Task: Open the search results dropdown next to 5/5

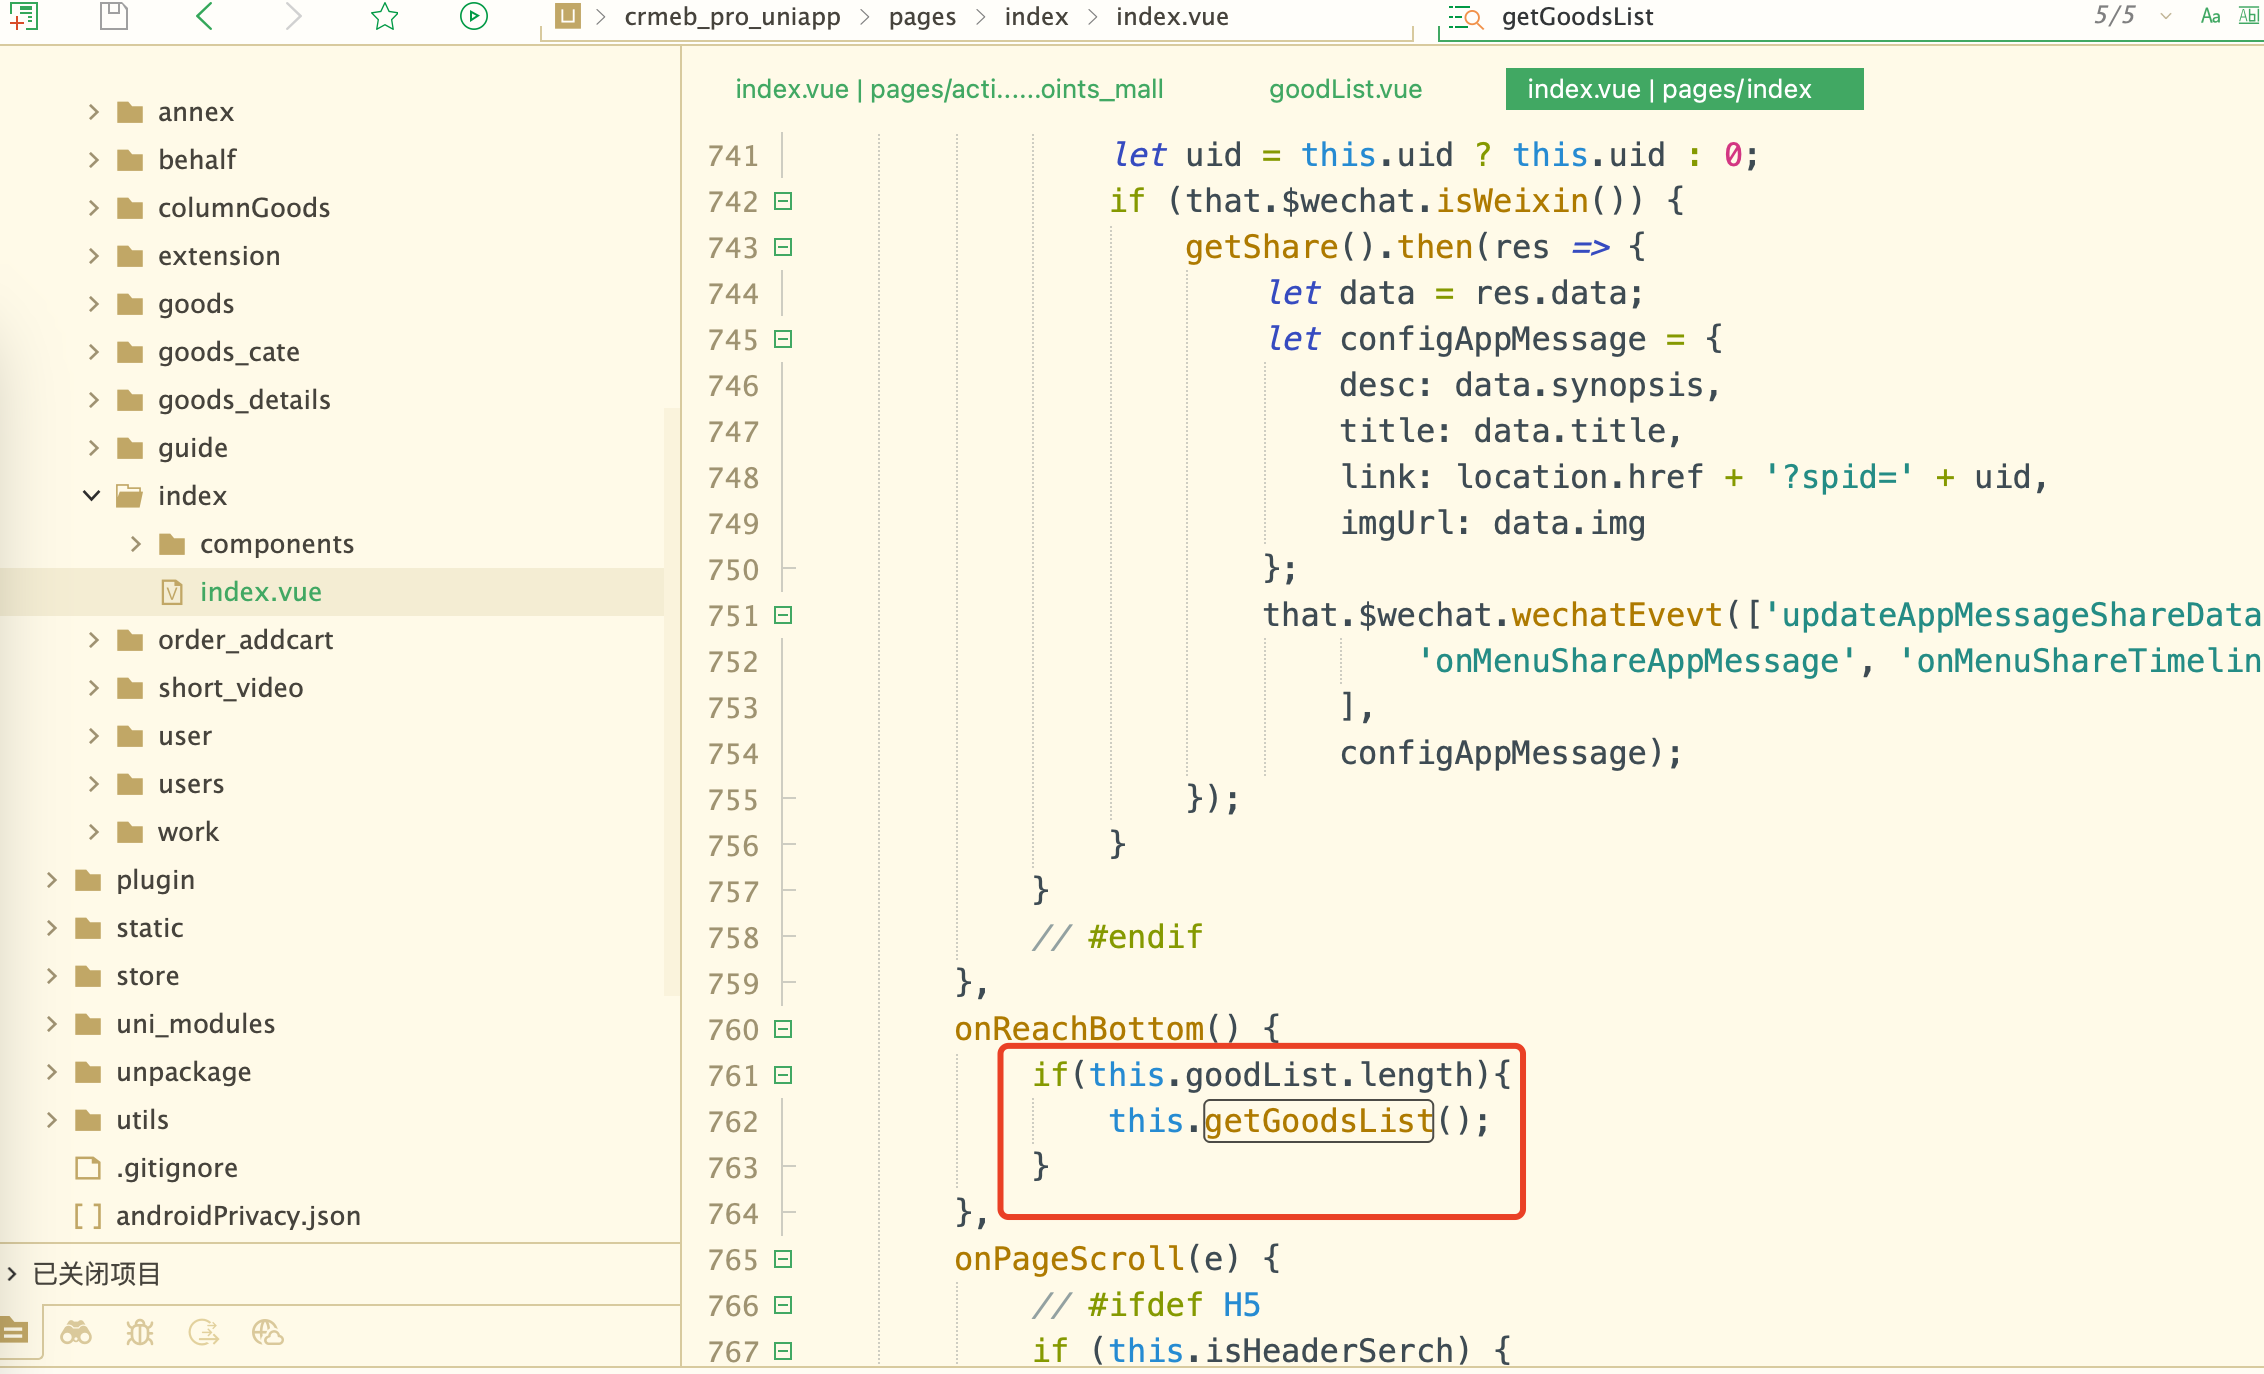Action: [2167, 16]
